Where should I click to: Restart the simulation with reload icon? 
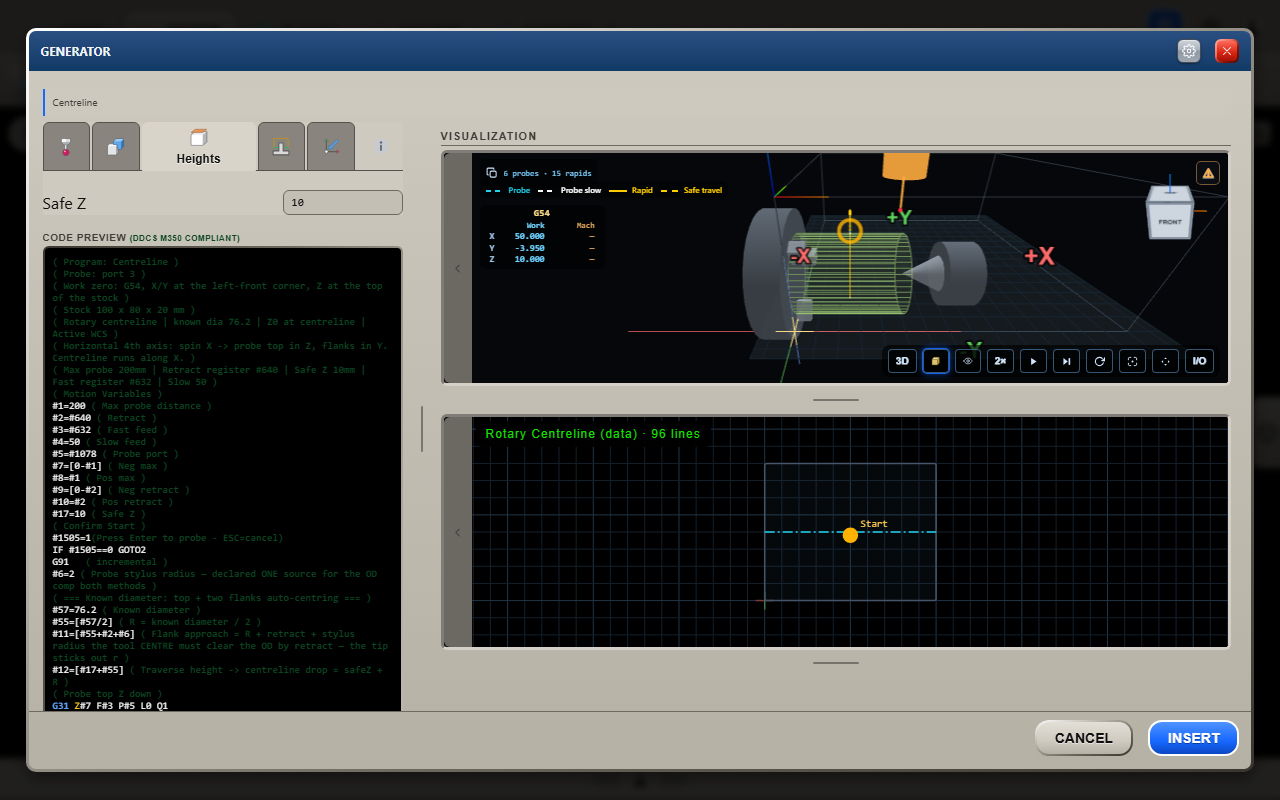tap(1100, 361)
